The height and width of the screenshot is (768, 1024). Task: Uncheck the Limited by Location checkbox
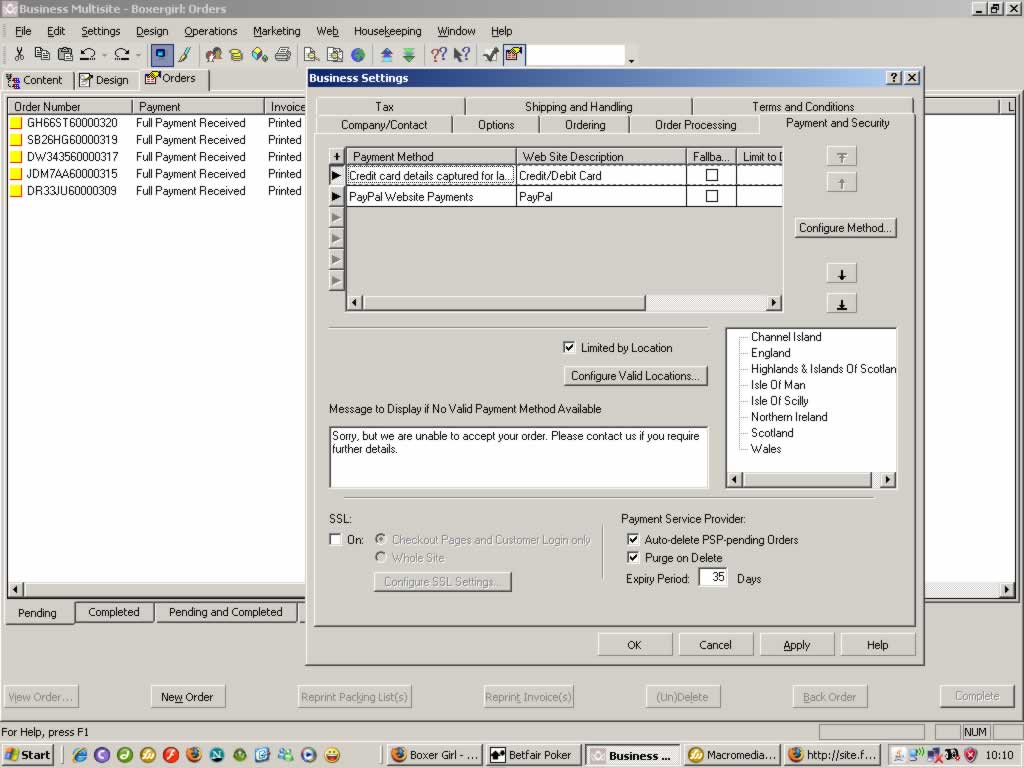coord(570,348)
